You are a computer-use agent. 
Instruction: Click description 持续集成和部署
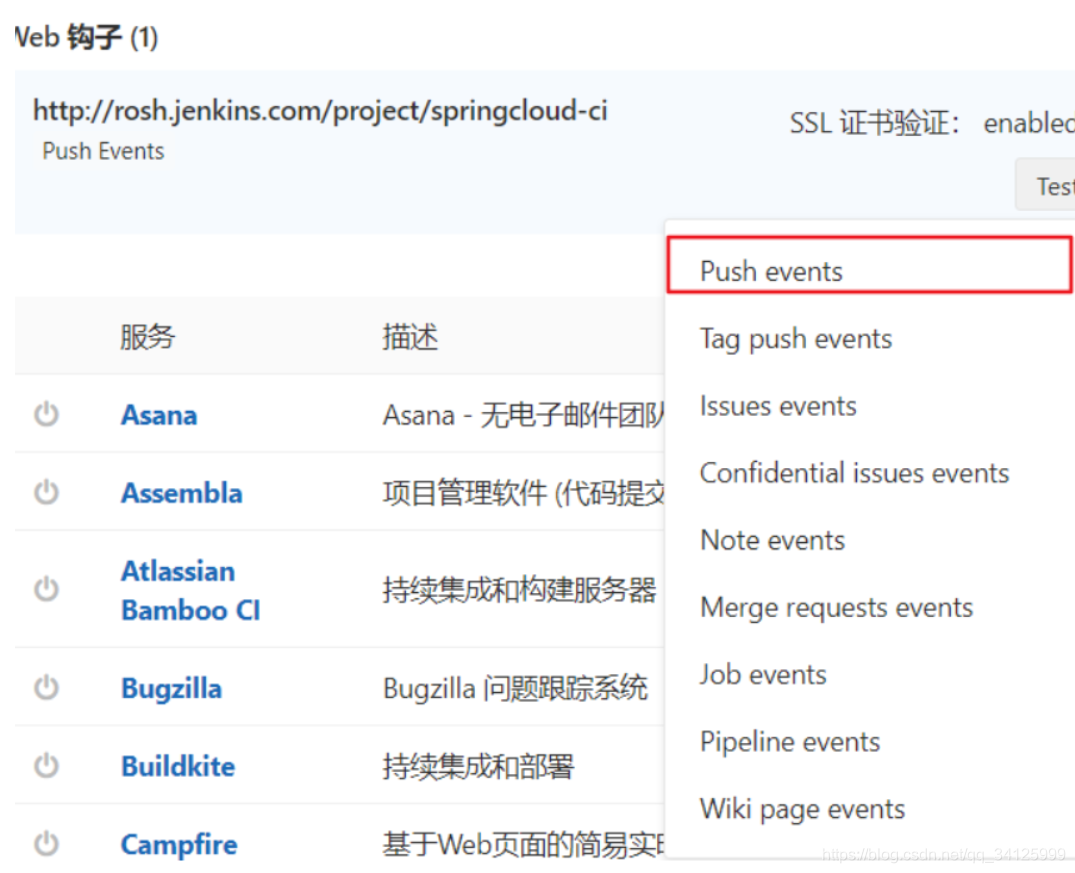pos(479,767)
